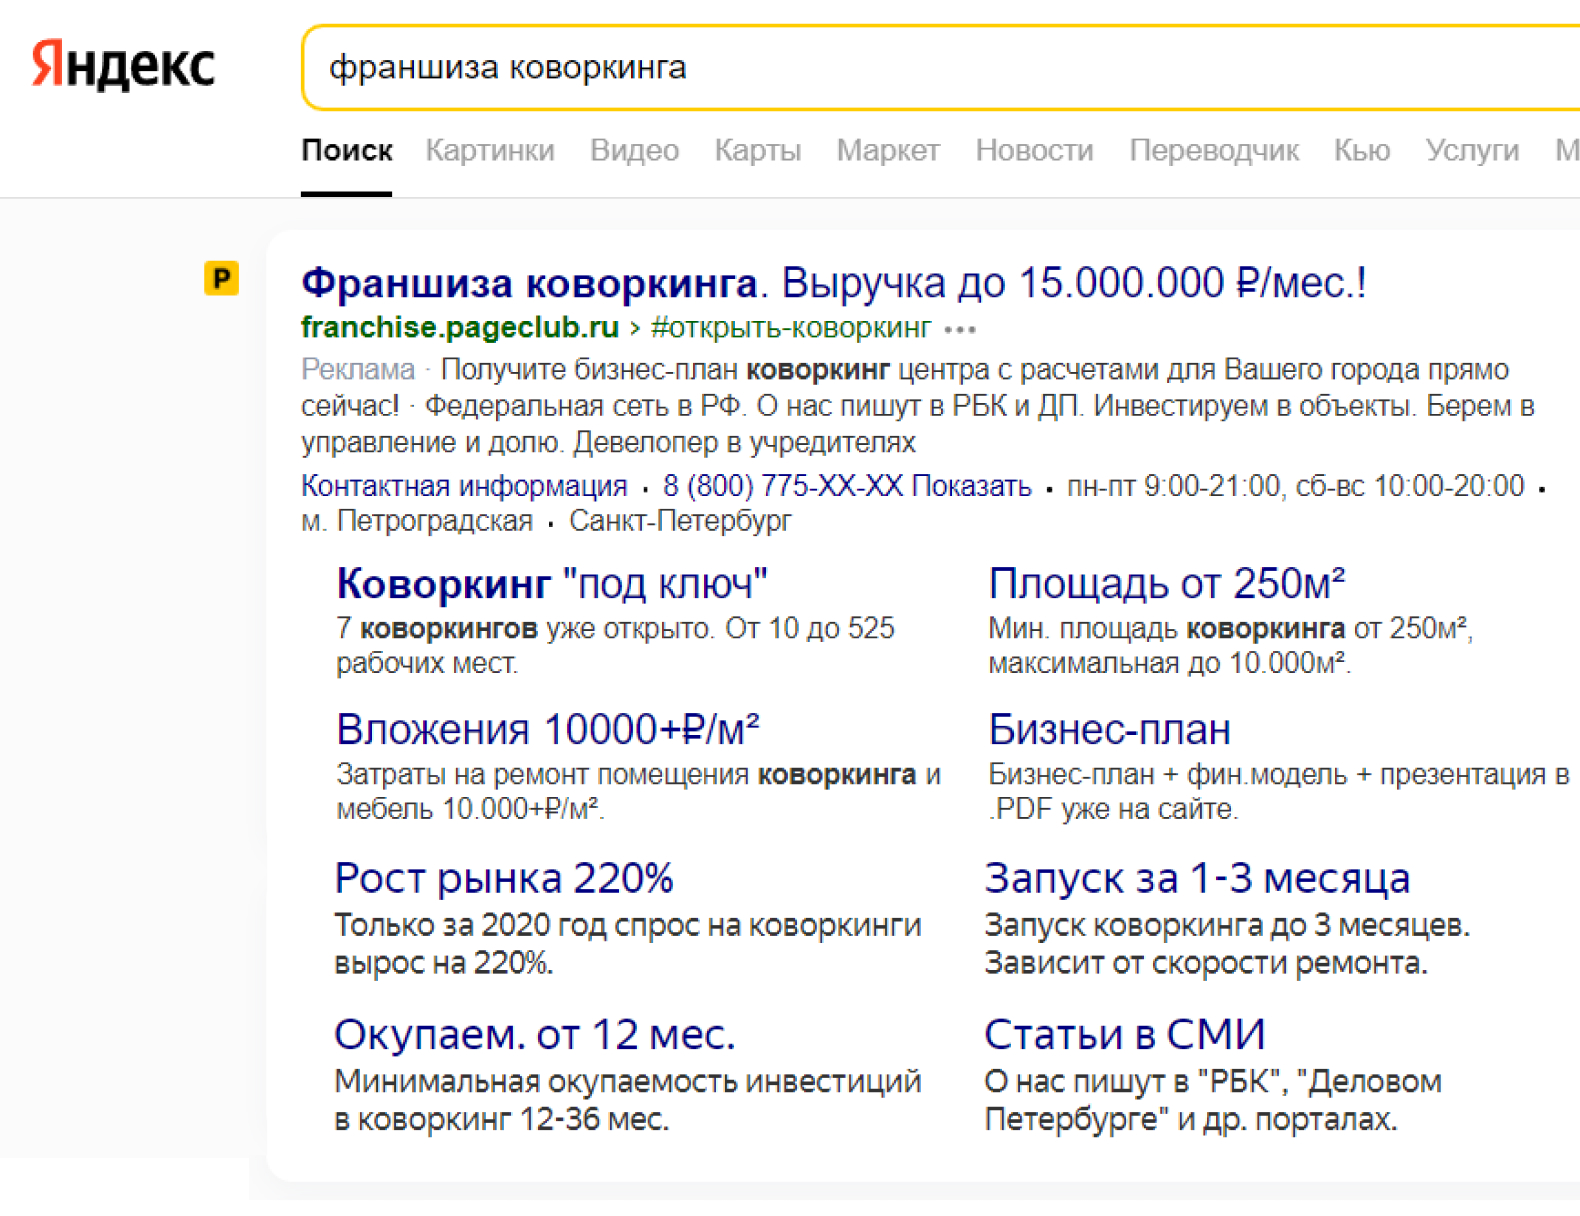The height and width of the screenshot is (1216, 1580).
Task: Open the Контактная информация link
Action: 464,486
